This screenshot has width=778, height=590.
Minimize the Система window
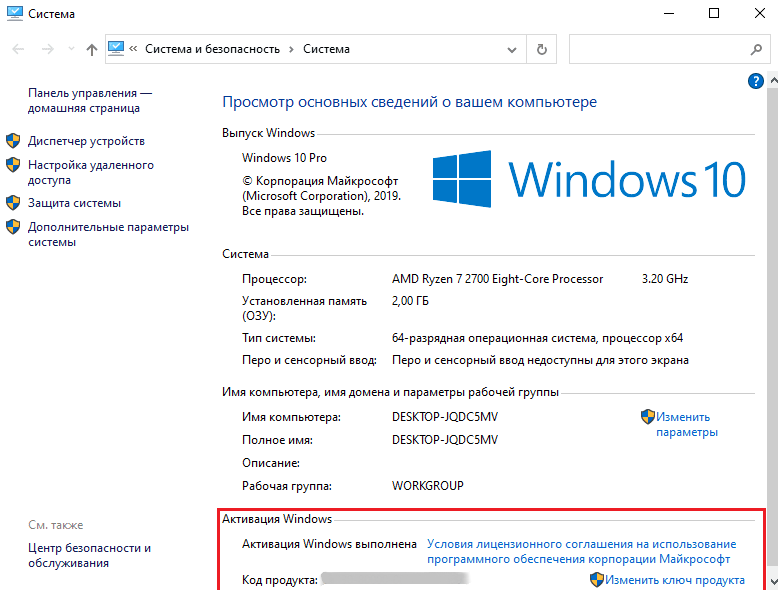pyautogui.click(x=669, y=13)
